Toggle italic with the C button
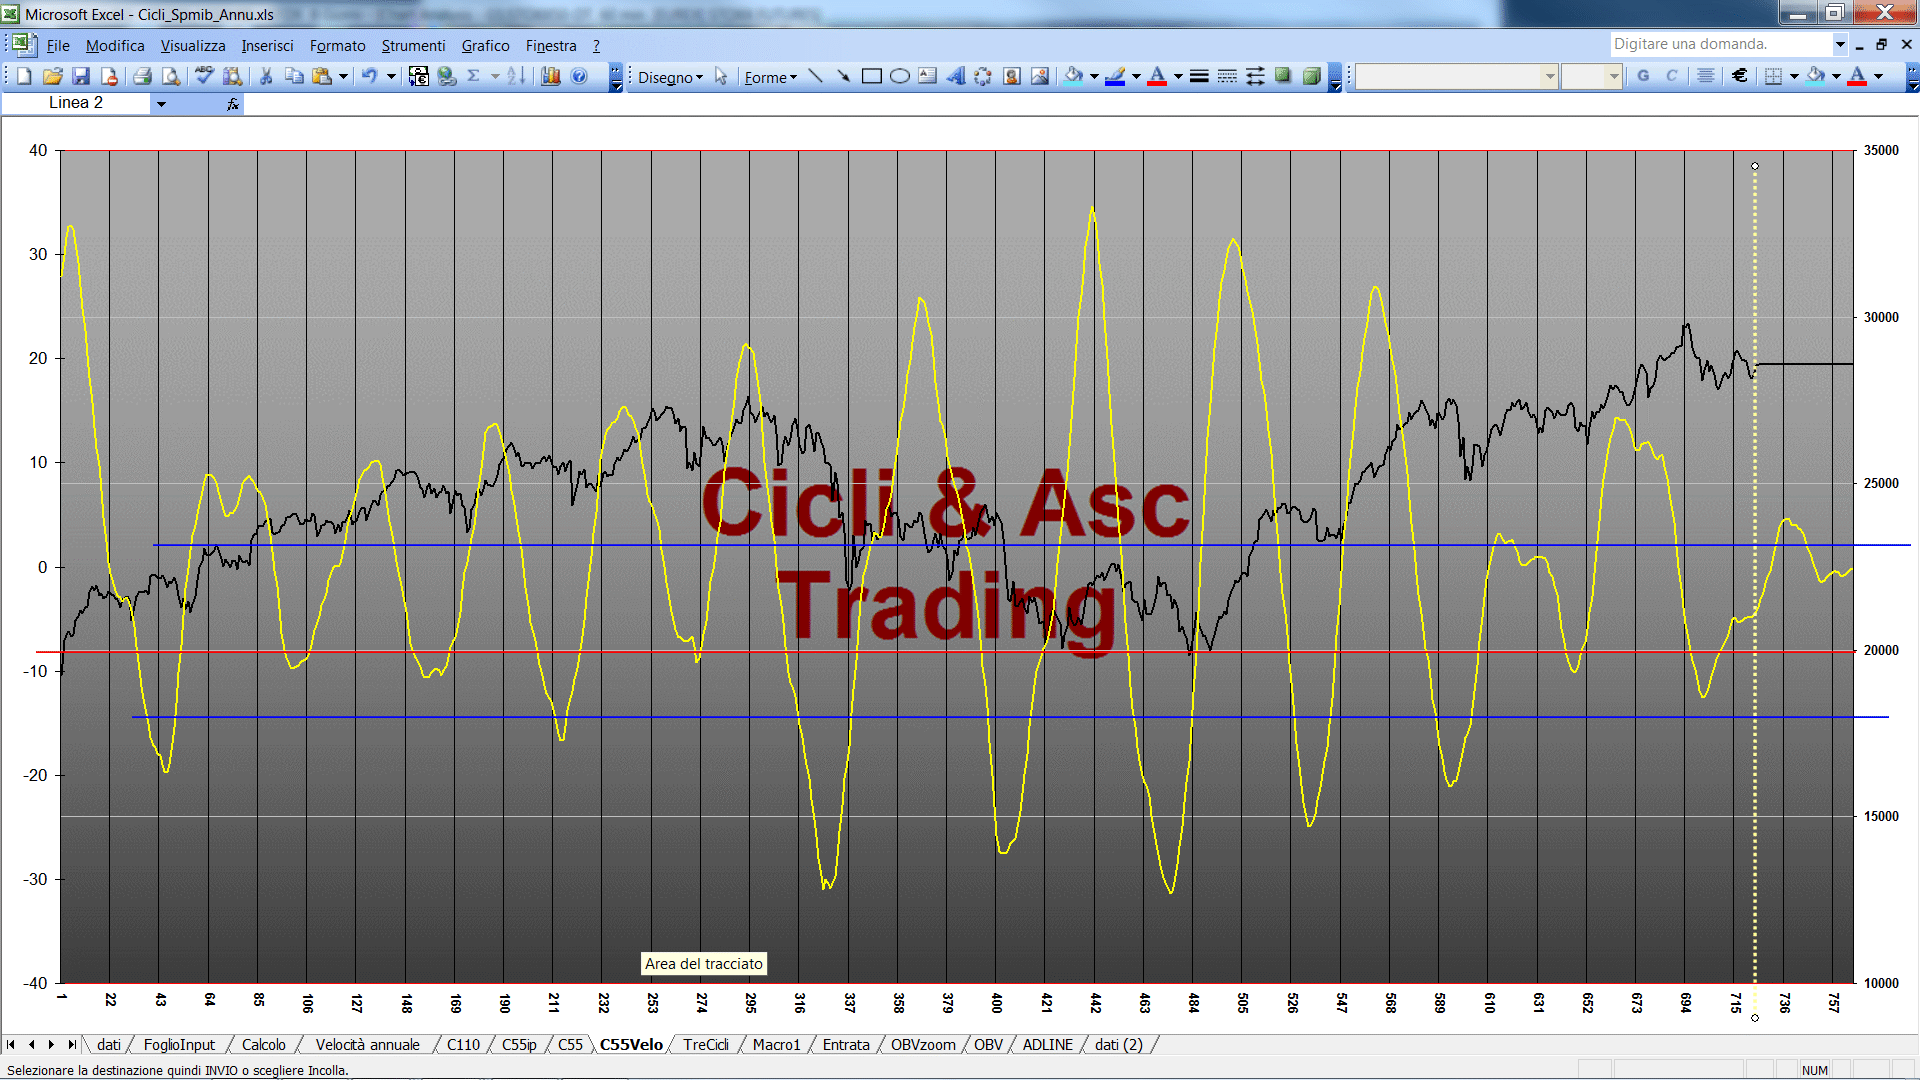The width and height of the screenshot is (1920, 1080). 1671,76
